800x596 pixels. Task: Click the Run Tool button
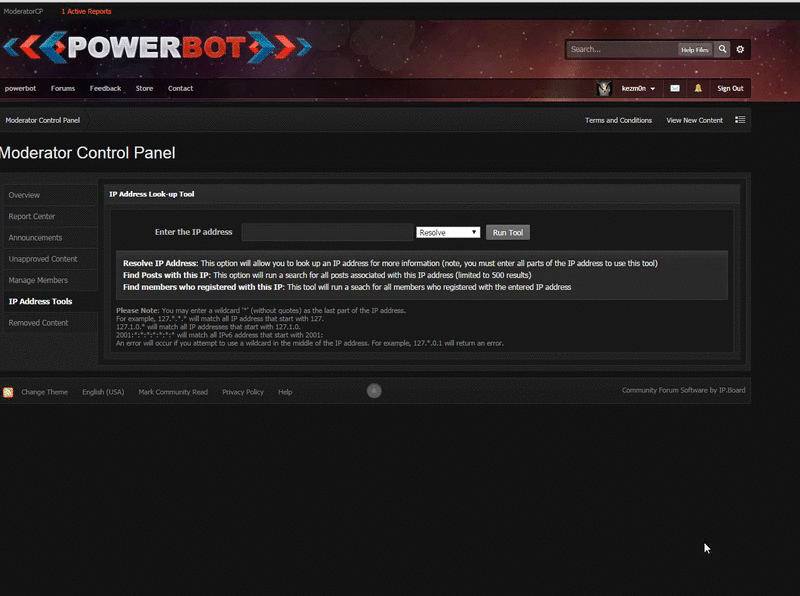[508, 232]
